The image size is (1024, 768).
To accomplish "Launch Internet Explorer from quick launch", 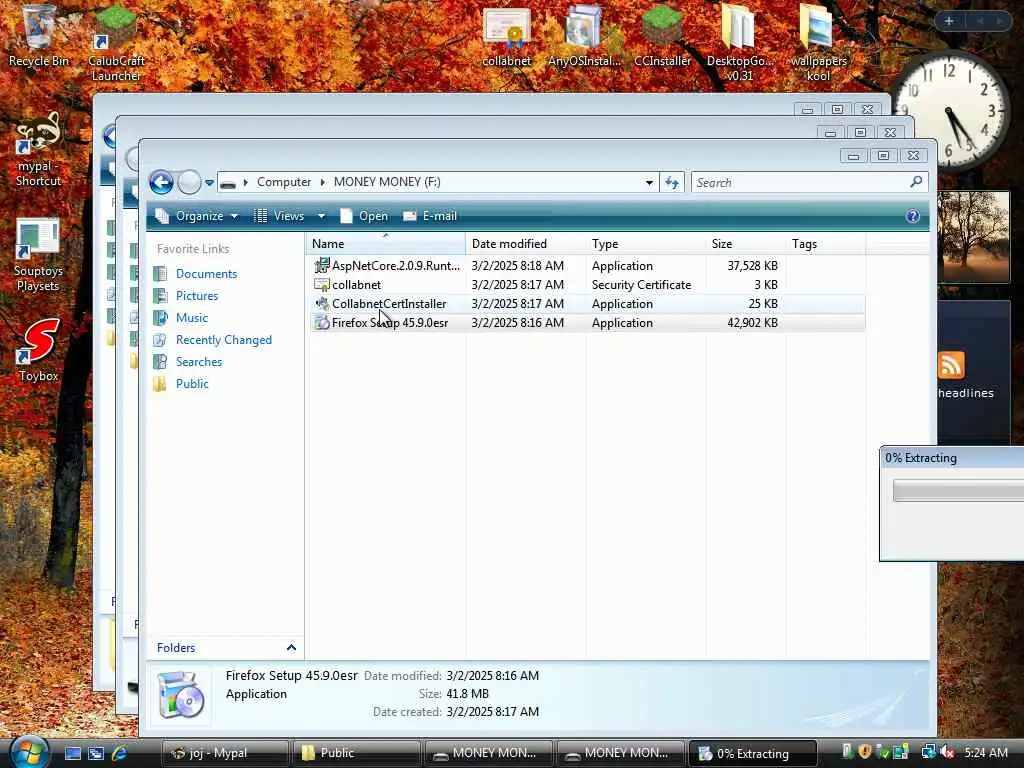I will coord(120,753).
